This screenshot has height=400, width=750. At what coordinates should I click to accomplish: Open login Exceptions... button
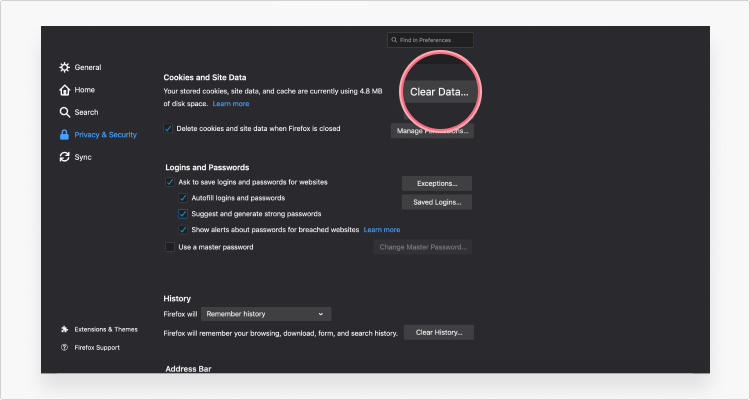437,183
